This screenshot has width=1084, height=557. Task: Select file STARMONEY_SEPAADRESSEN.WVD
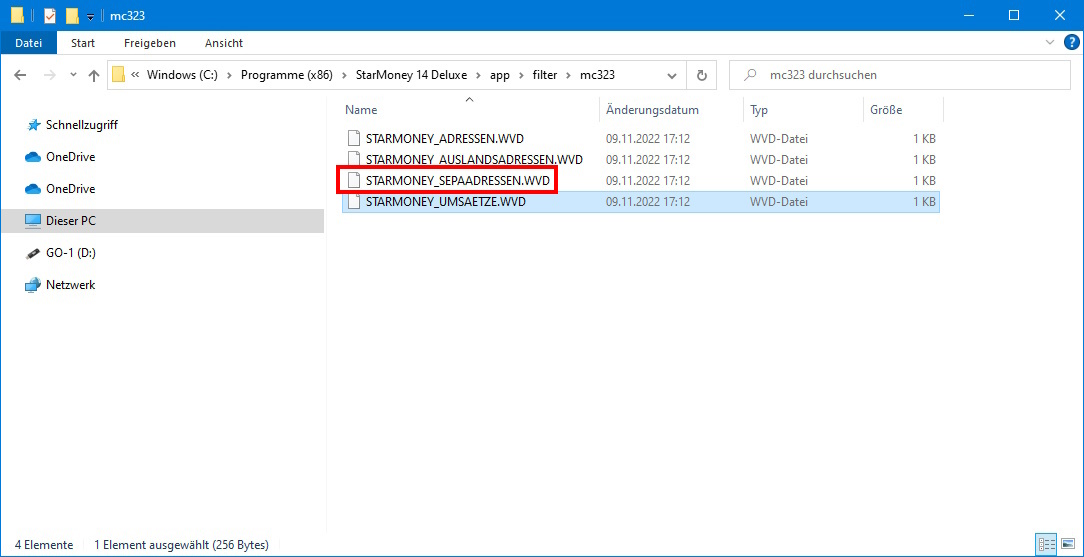(x=458, y=181)
